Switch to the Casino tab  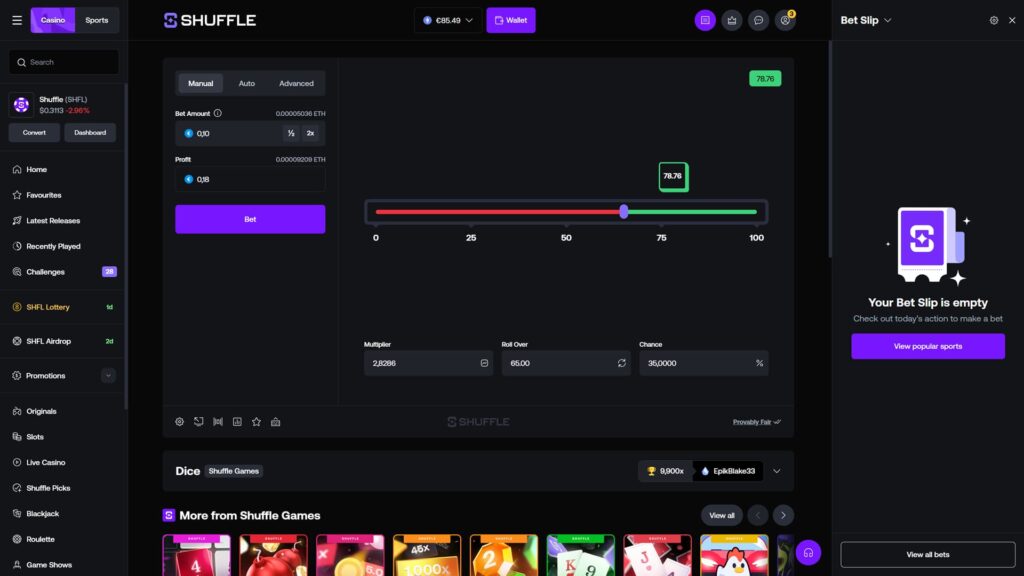(x=53, y=20)
